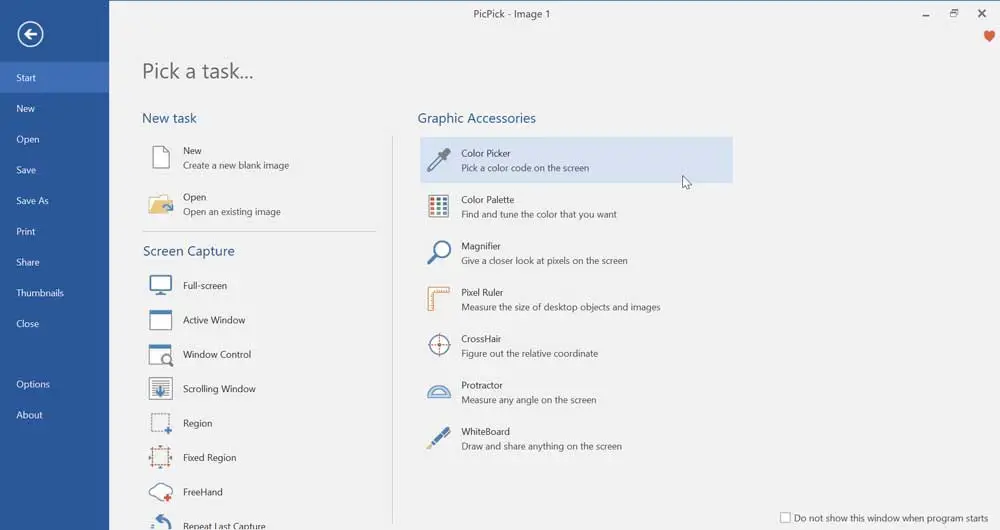Click the 'Region' capture label

click(198, 423)
